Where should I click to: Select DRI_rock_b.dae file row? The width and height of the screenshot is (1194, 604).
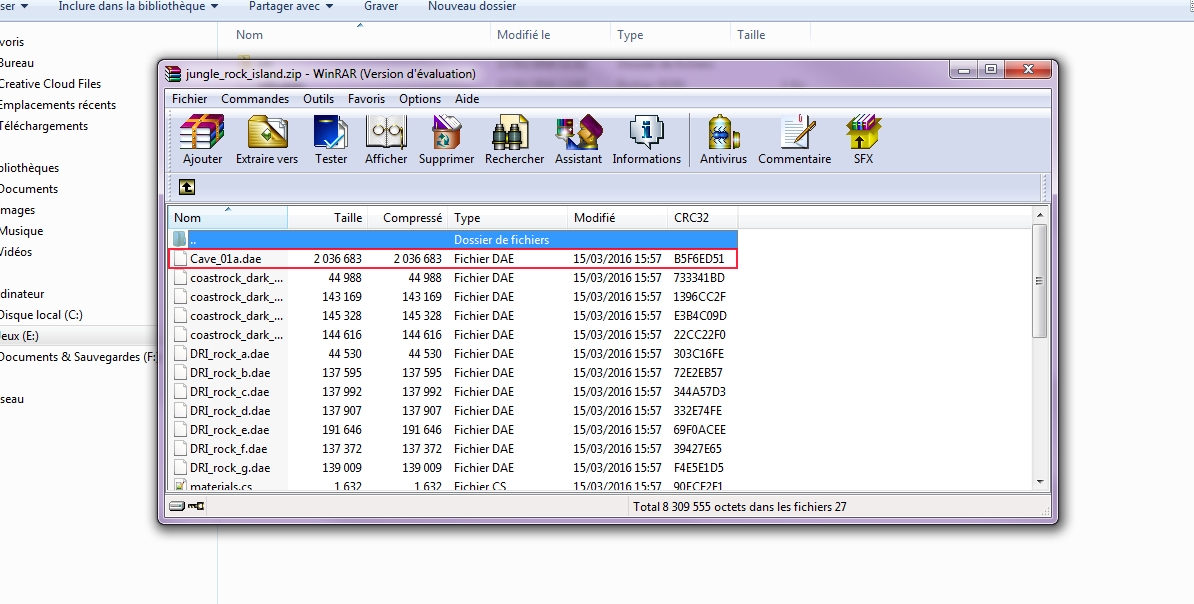[x=452, y=372]
